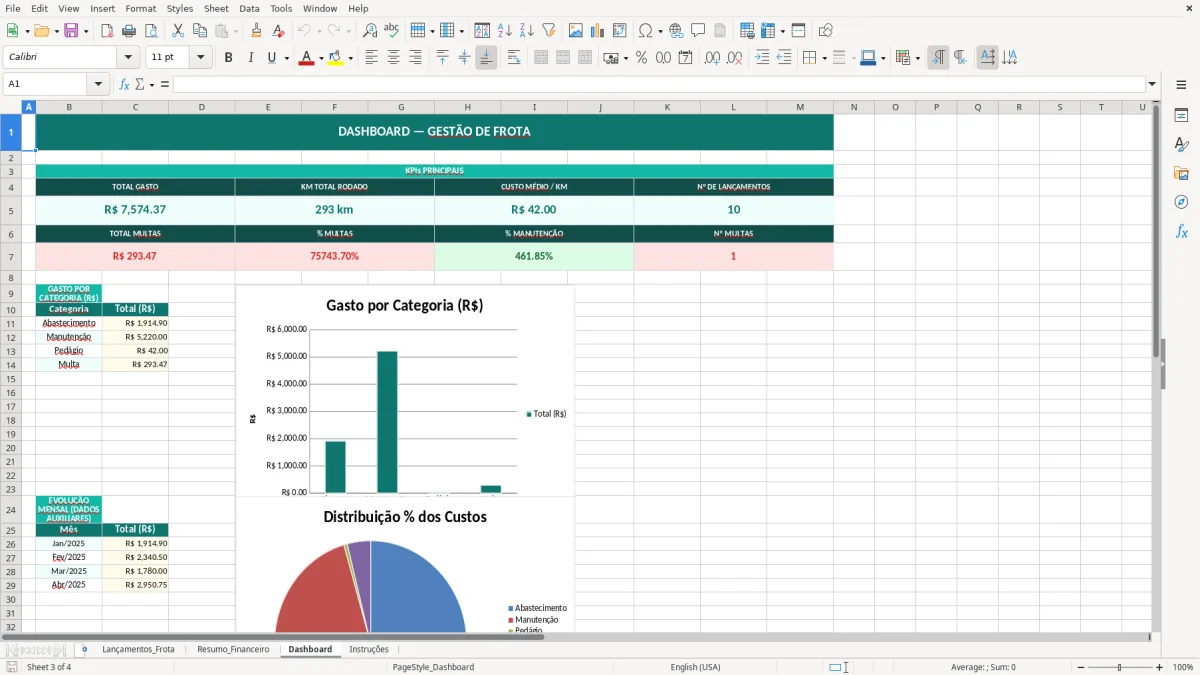Image resolution: width=1200 pixels, height=675 pixels.
Task: Click the Insert Special Character omega icon
Action: (x=646, y=31)
